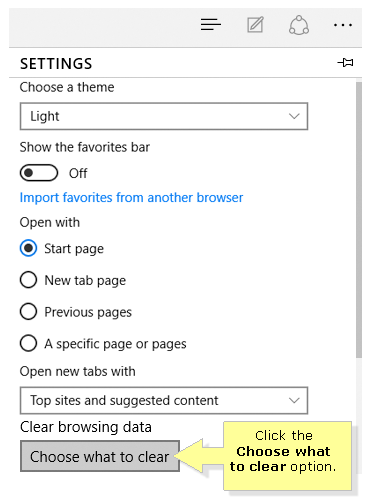Pin the Settings pane

point(345,62)
